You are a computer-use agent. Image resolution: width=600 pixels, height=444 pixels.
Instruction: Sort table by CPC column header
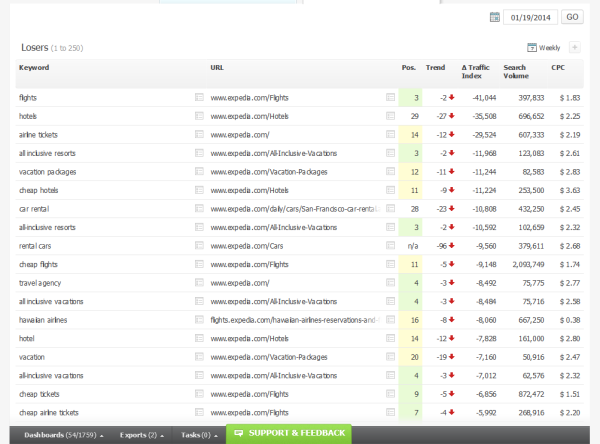(x=557, y=67)
